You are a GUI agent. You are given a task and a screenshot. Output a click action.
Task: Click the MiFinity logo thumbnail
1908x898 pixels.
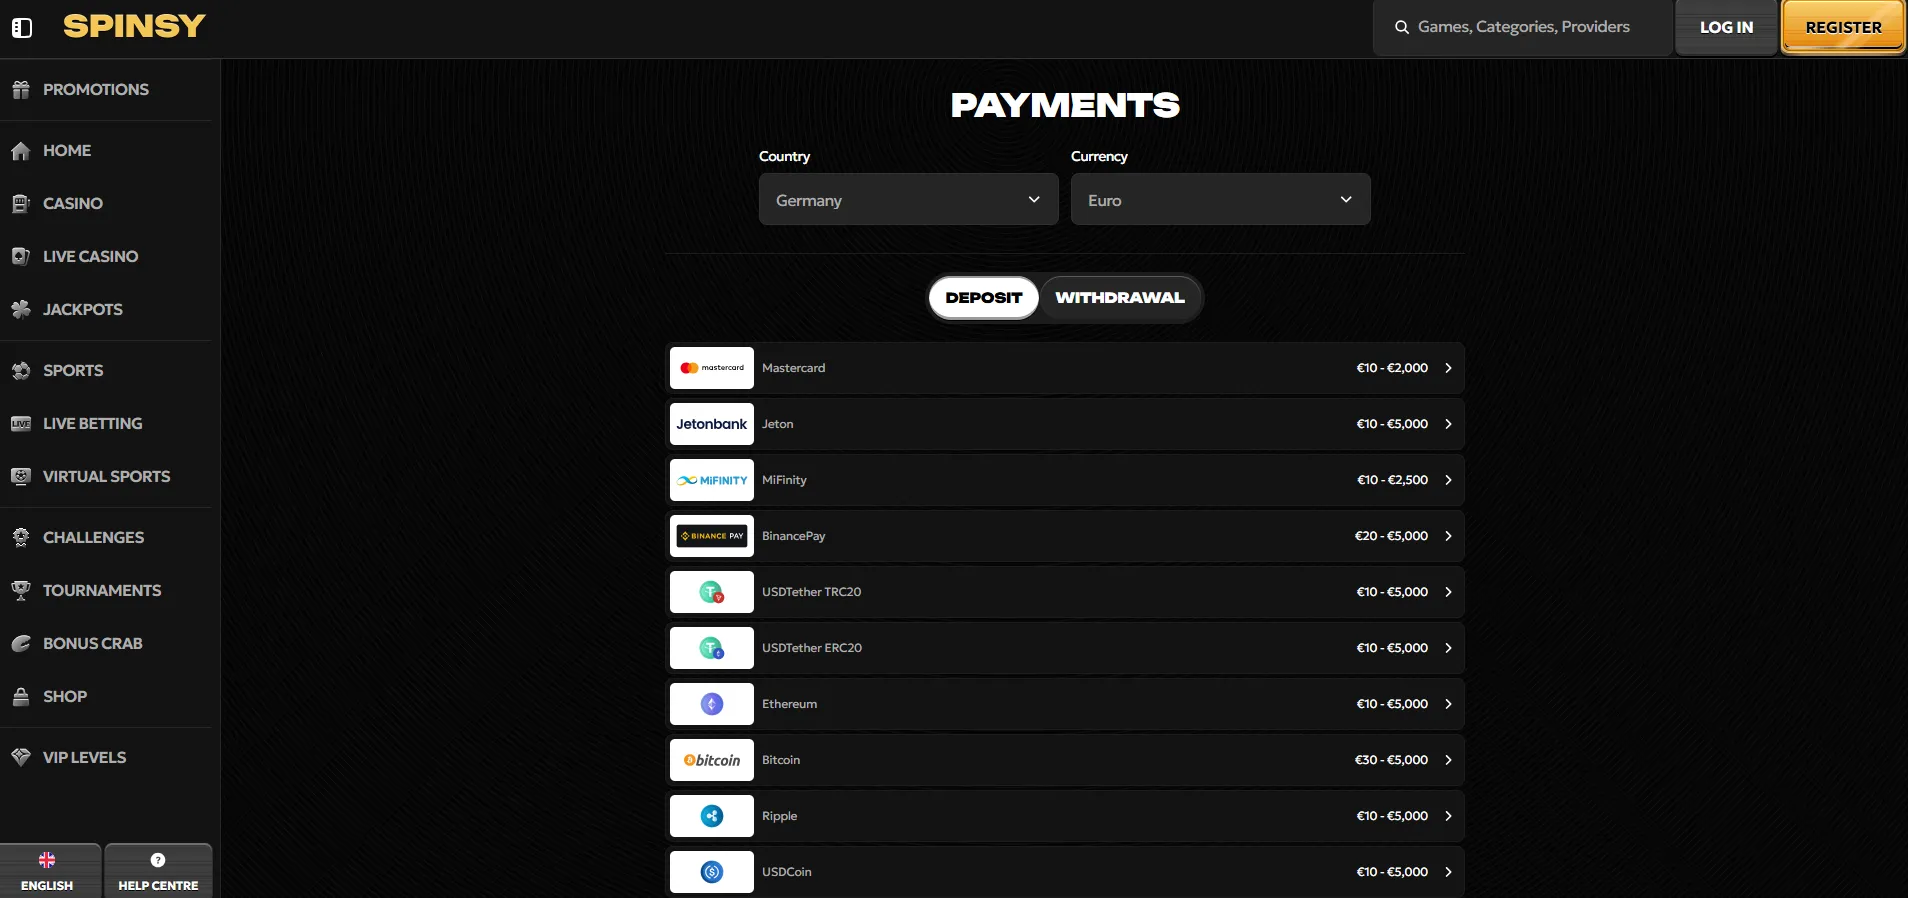click(x=712, y=480)
